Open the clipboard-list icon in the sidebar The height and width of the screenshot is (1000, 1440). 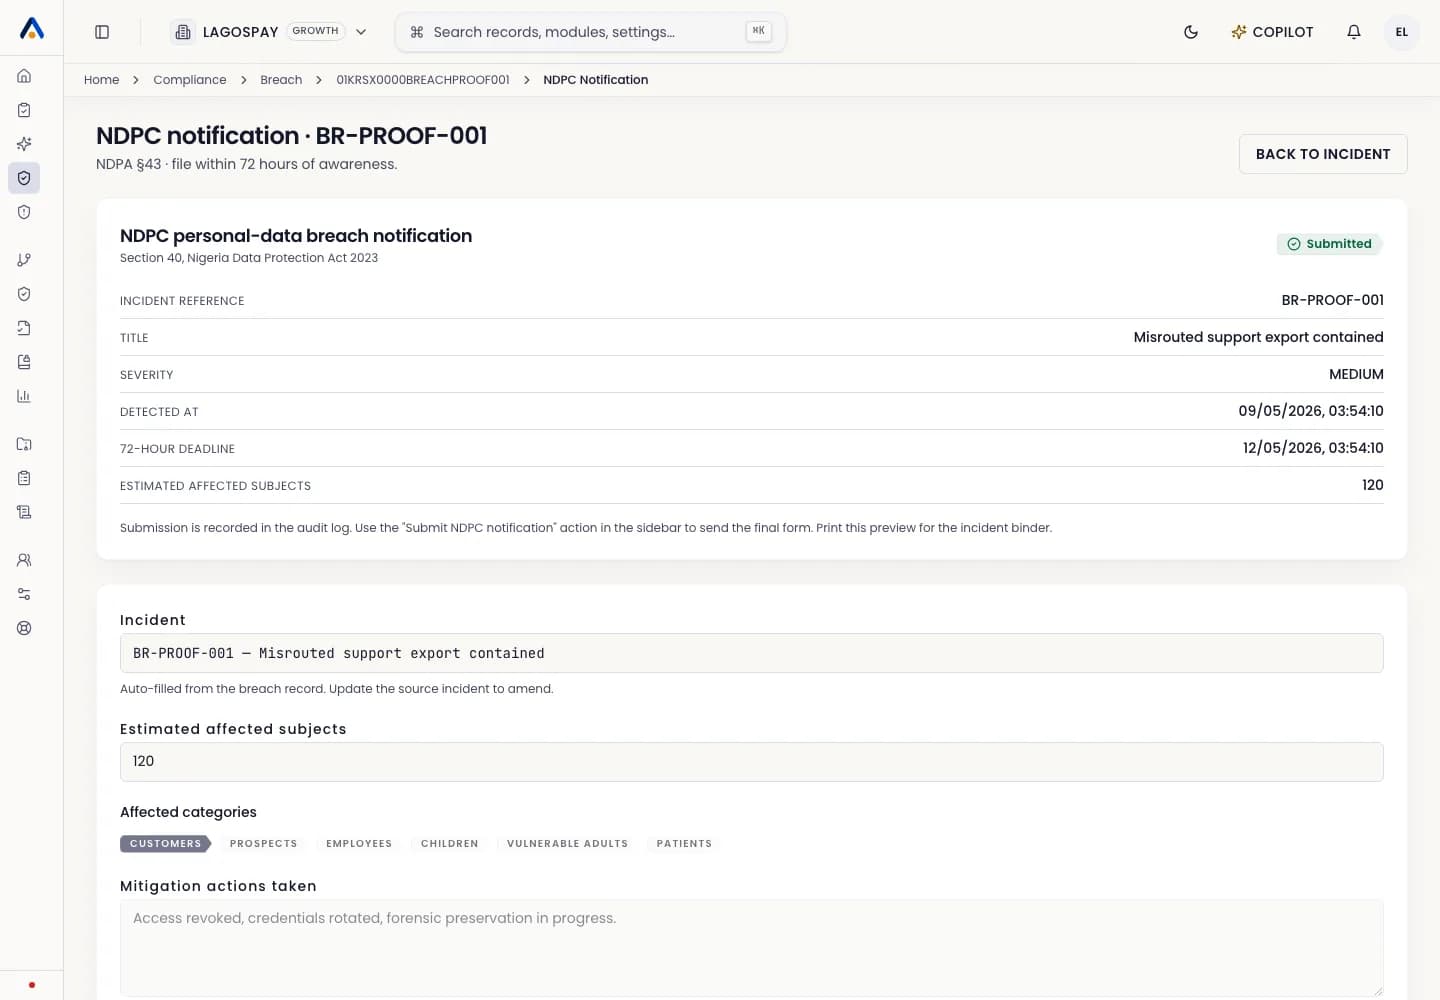coord(24,478)
